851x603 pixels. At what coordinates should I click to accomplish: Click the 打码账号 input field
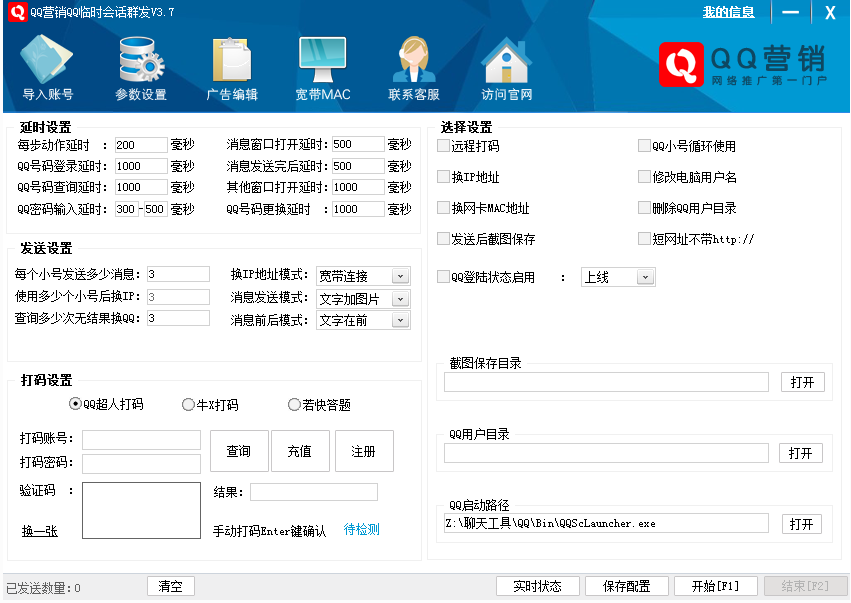point(141,440)
